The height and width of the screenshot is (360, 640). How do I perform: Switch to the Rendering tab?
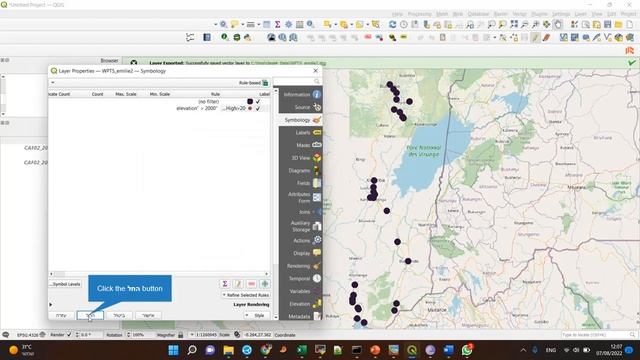[x=301, y=266]
